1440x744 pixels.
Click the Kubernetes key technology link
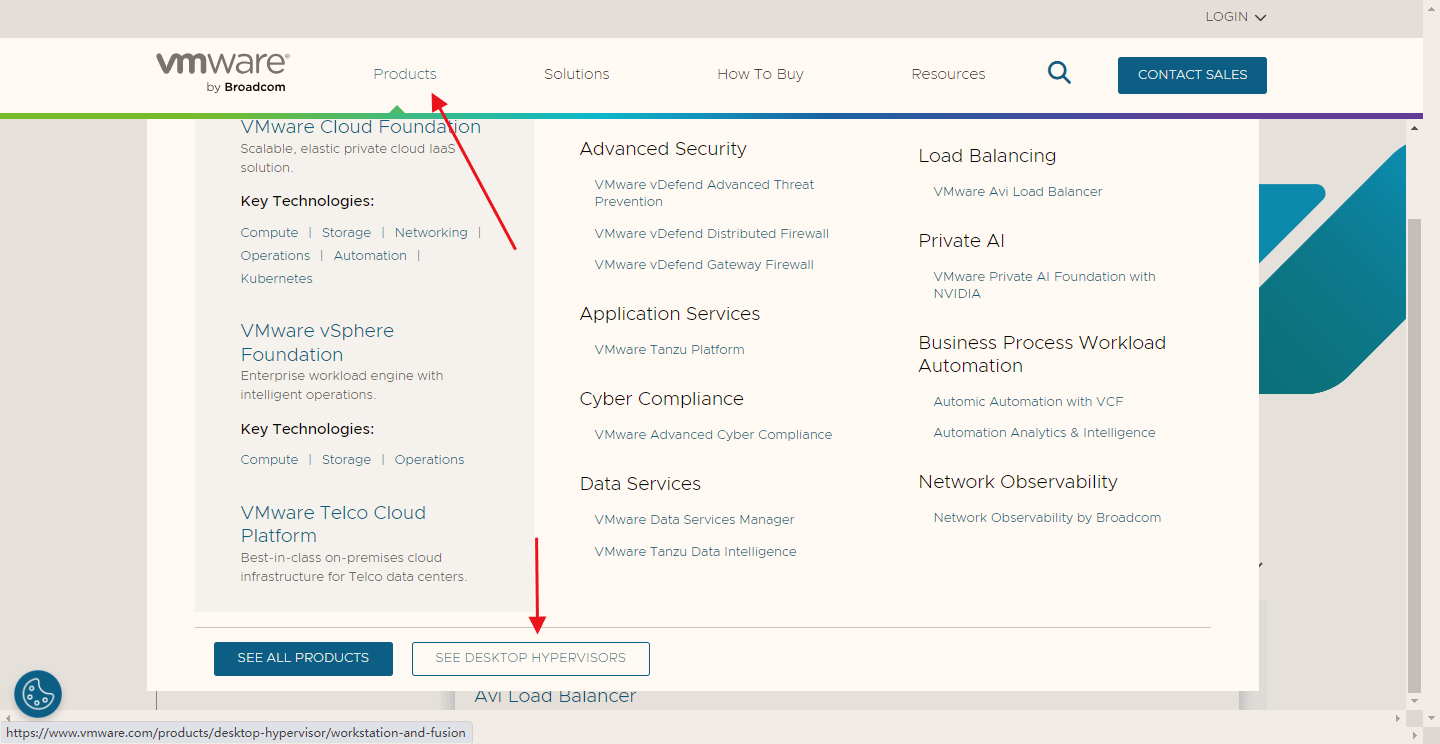[277, 278]
